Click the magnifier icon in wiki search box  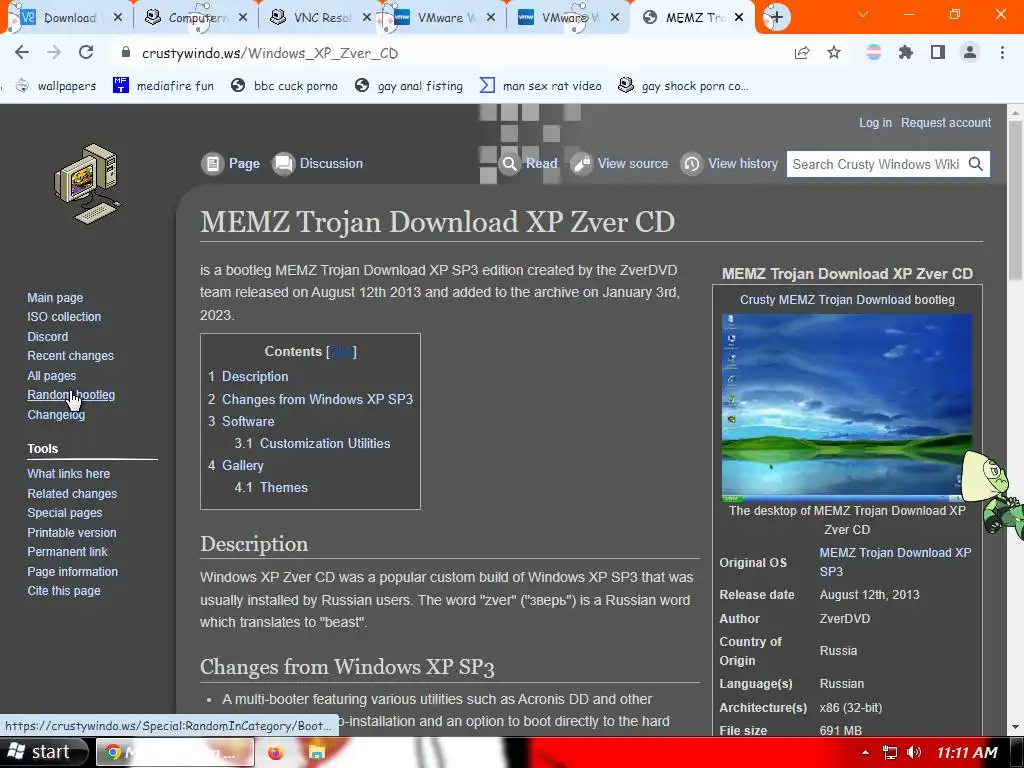tap(976, 164)
